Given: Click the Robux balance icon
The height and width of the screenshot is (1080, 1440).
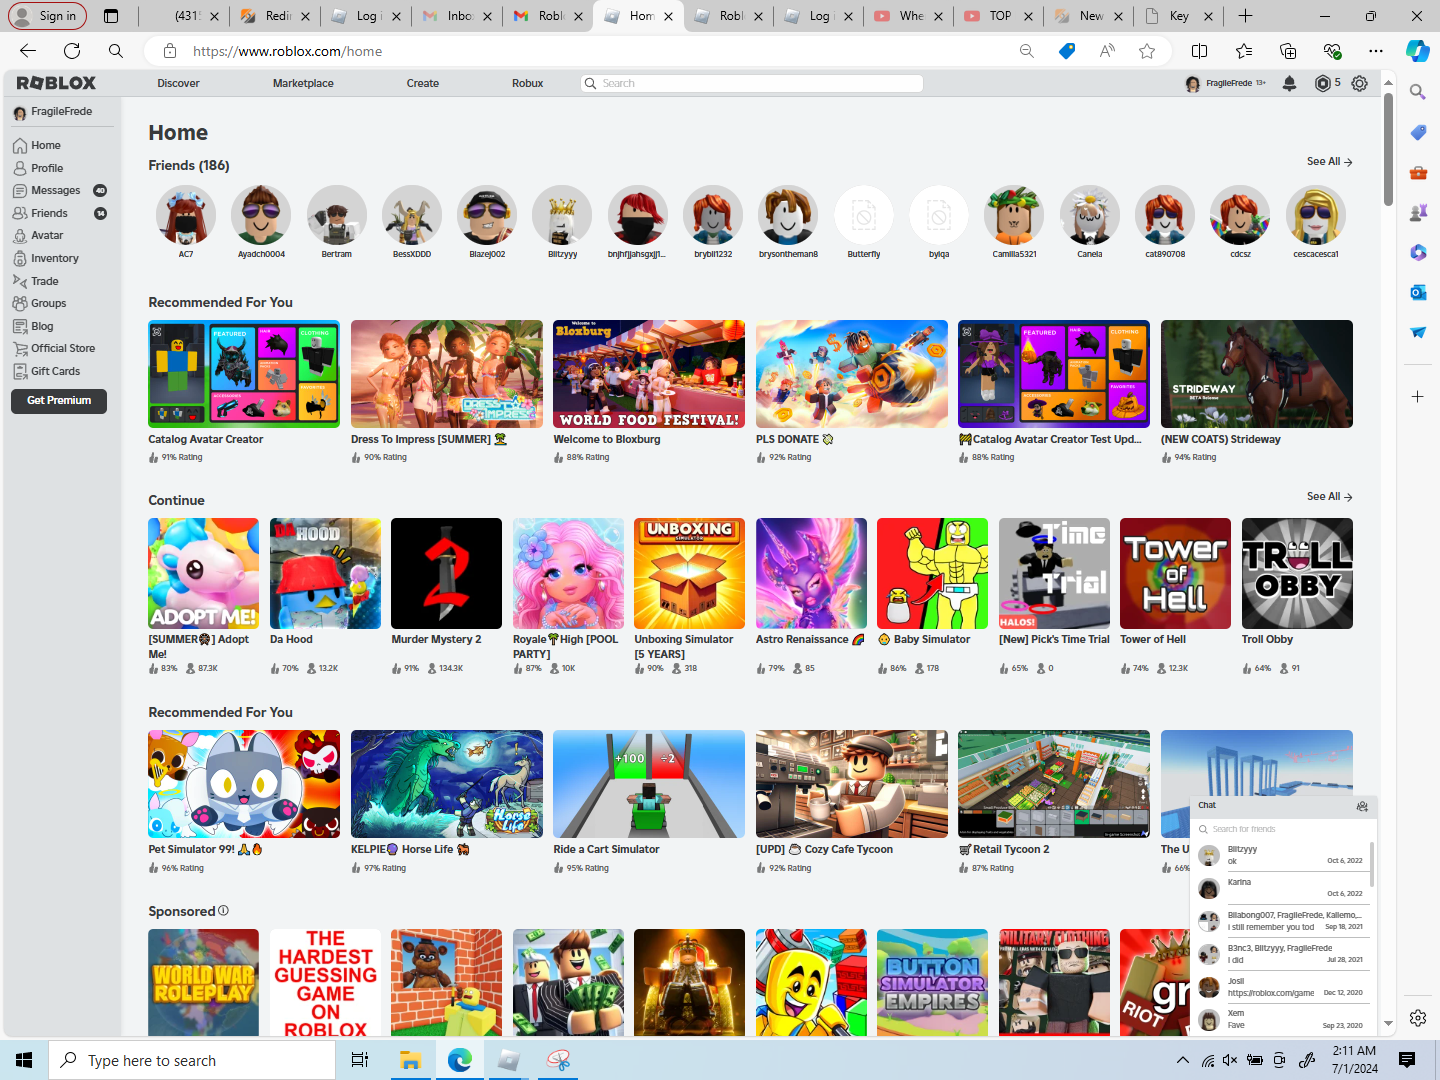Looking at the screenshot, I should click(1323, 84).
